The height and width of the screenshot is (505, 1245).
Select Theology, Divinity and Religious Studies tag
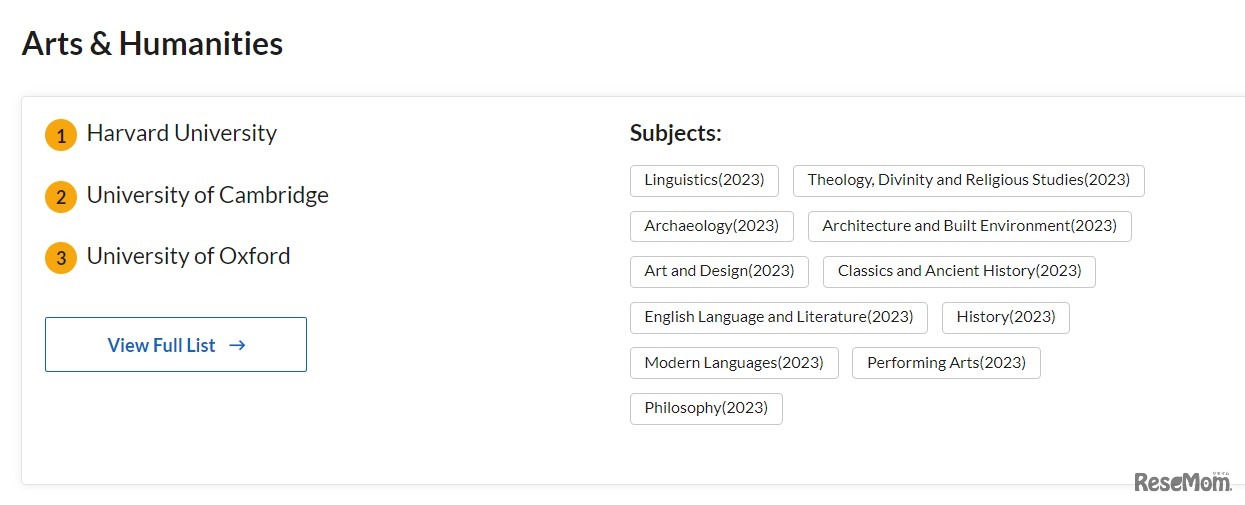(x=968, y=180)
